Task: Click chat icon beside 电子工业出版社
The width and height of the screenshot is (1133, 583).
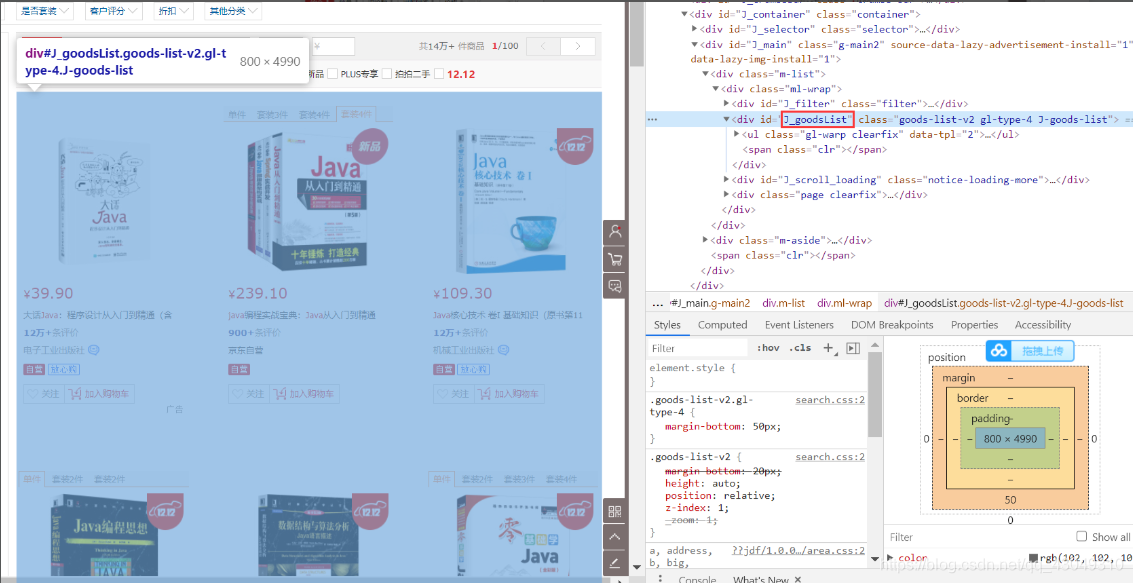Action: click(93, 350)
